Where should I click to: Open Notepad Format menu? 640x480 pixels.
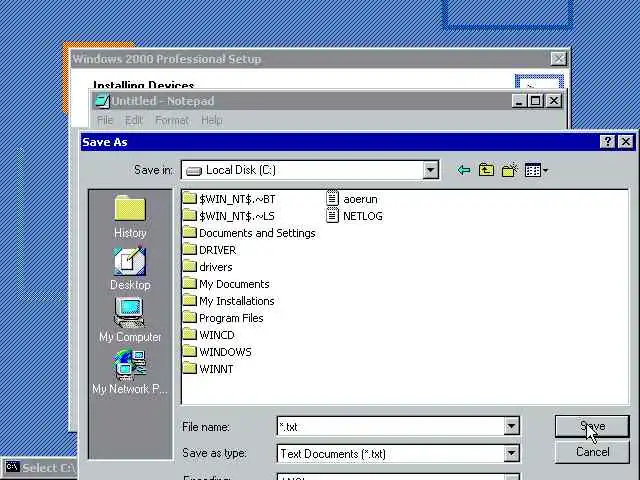pos(172,120)
